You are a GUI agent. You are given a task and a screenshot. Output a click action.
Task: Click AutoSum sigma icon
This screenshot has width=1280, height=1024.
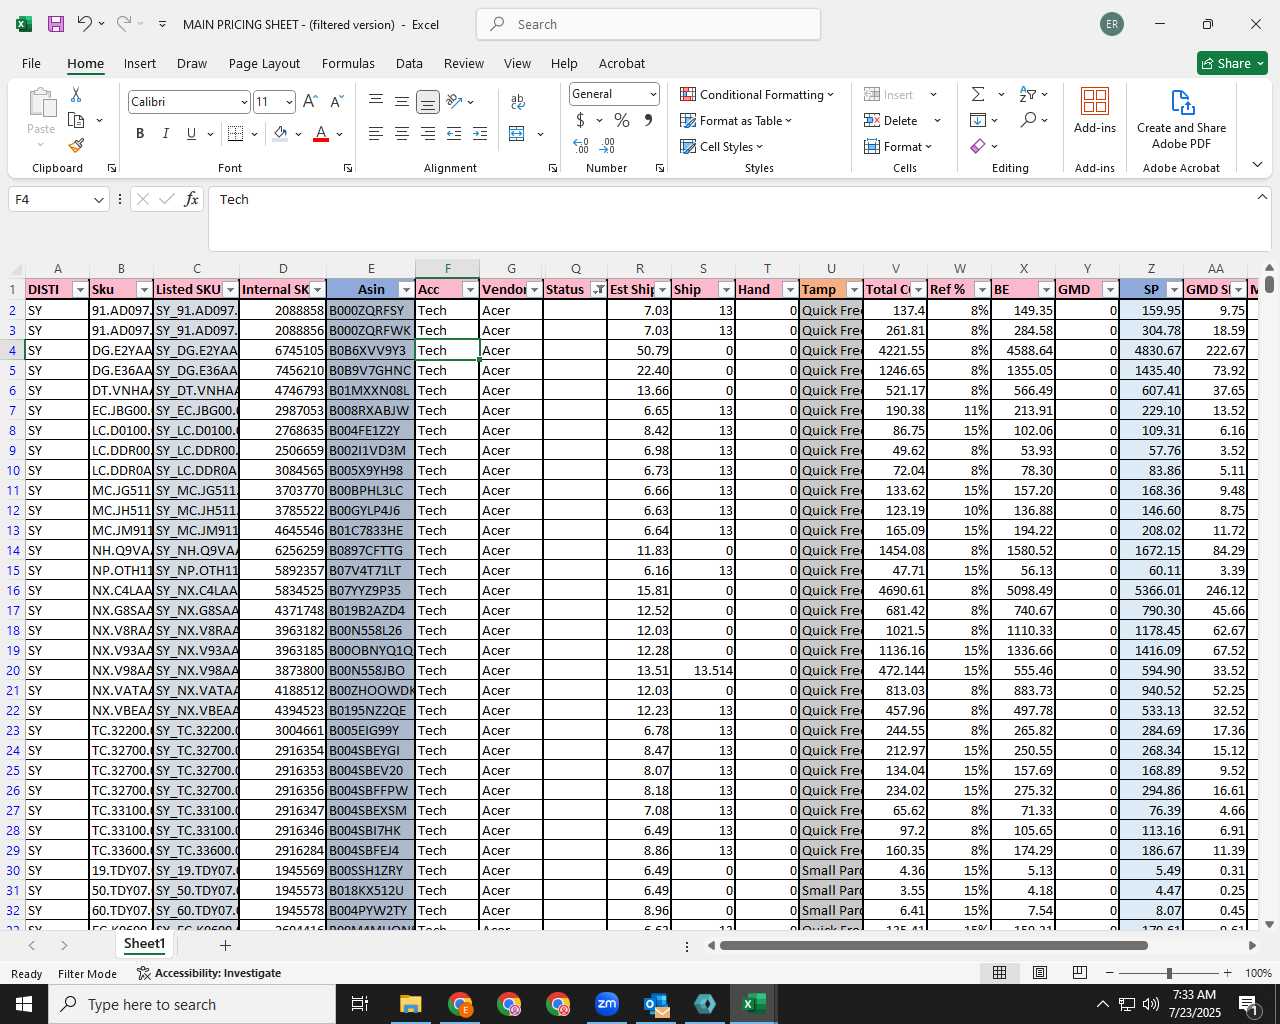coord(978,94)
